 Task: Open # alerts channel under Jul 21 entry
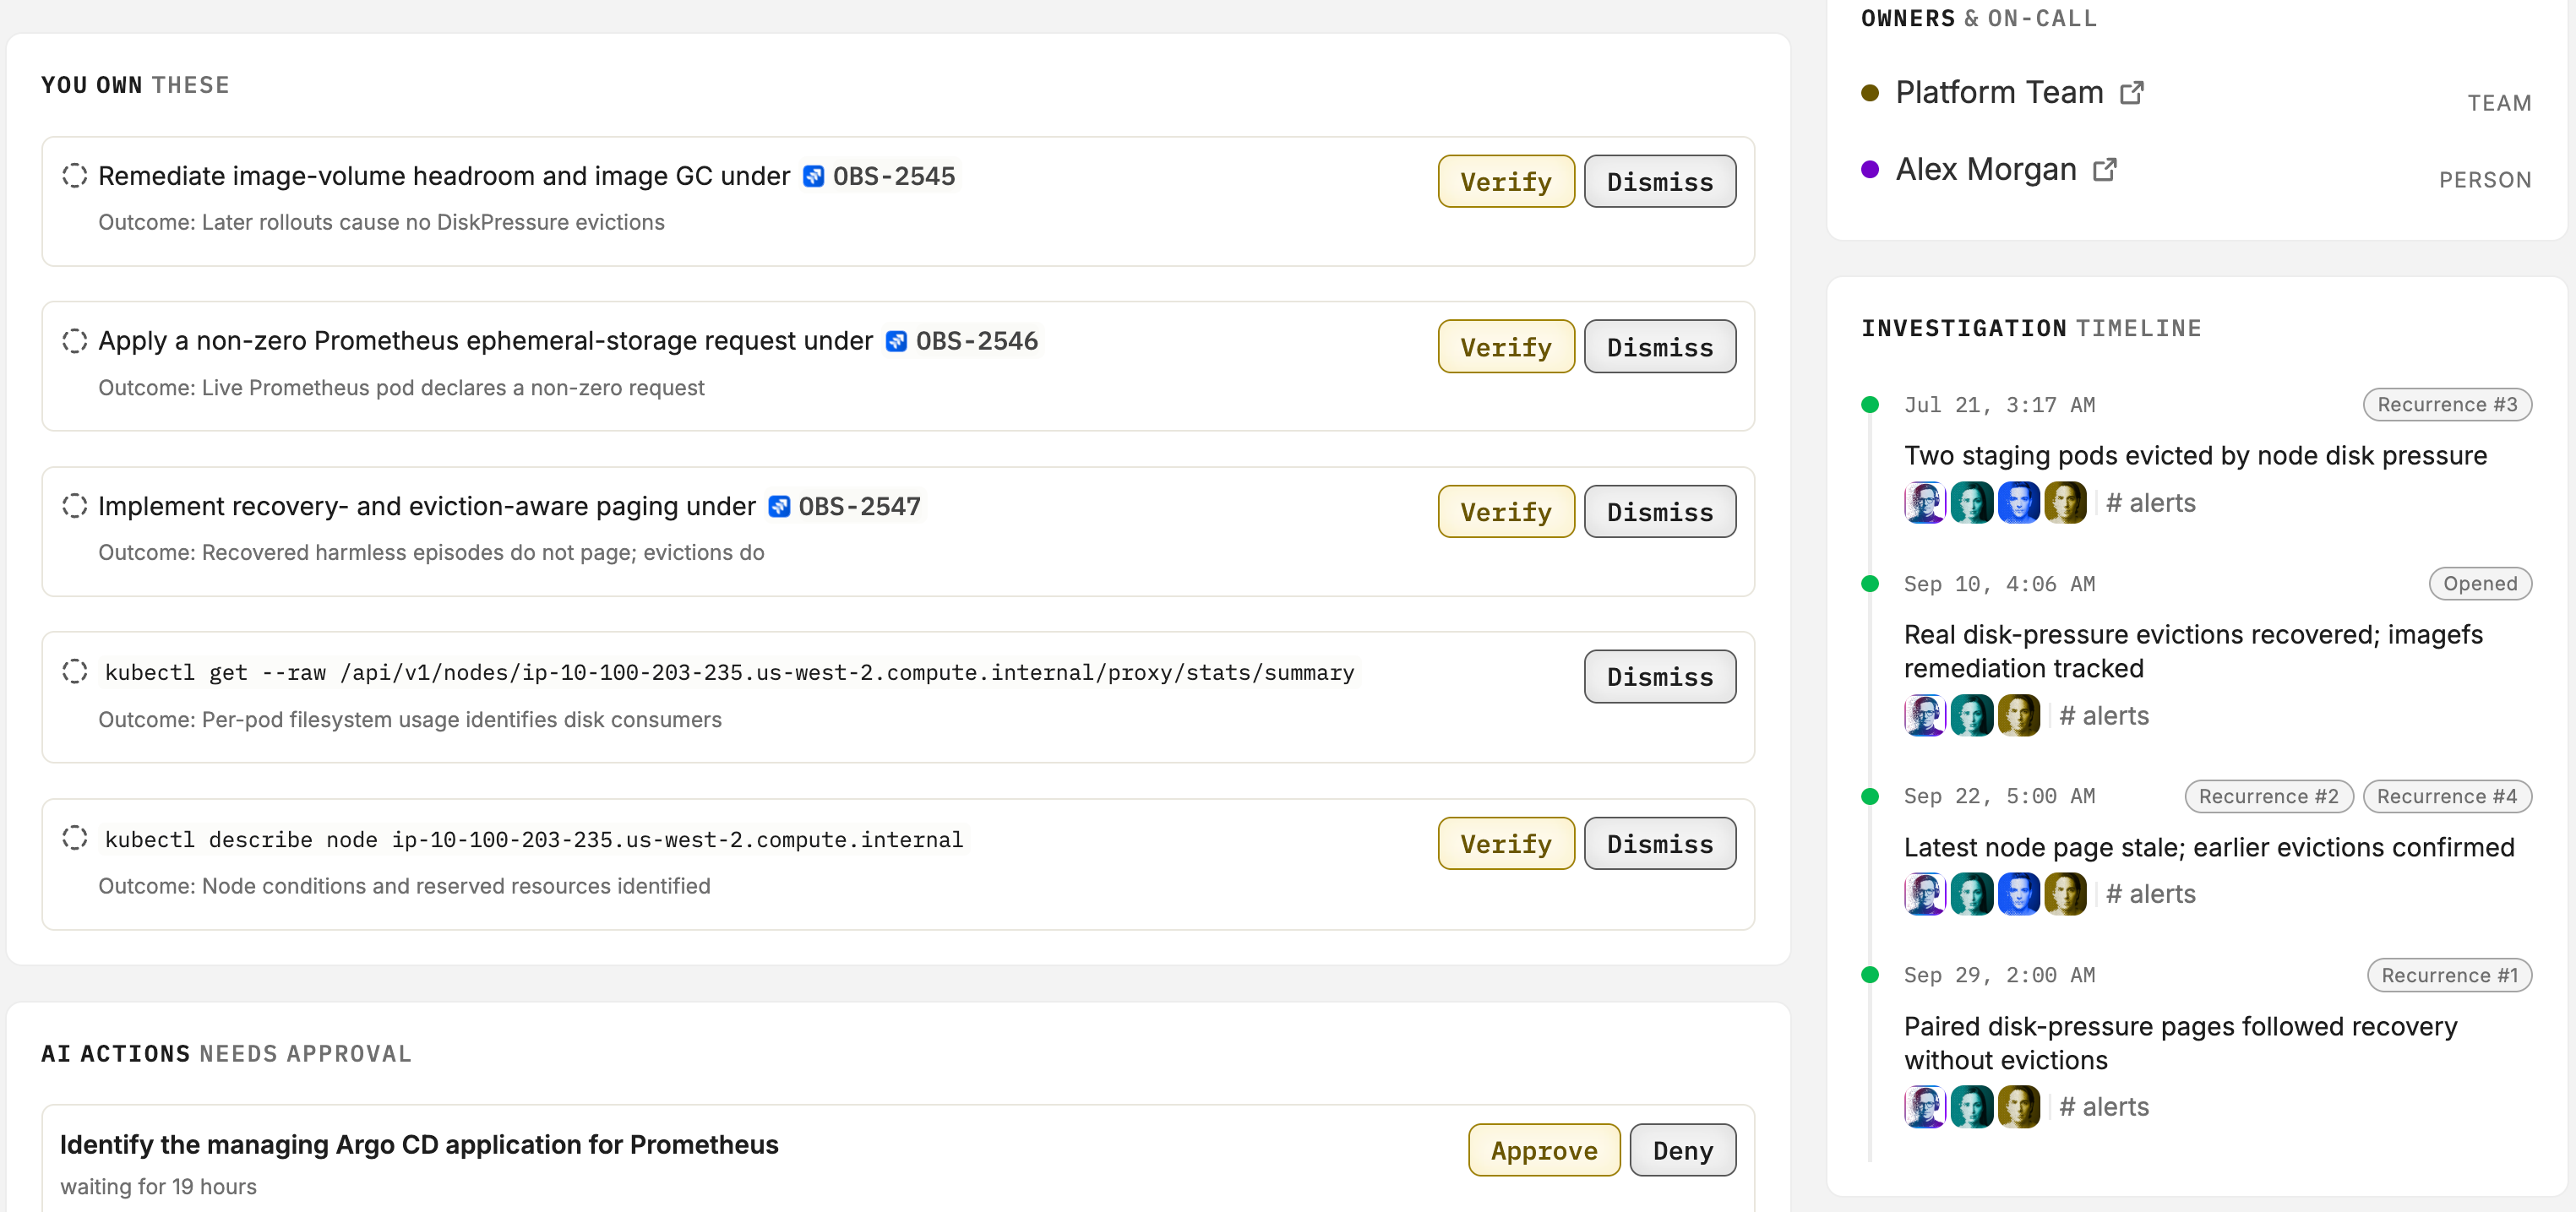[2150, 504]
